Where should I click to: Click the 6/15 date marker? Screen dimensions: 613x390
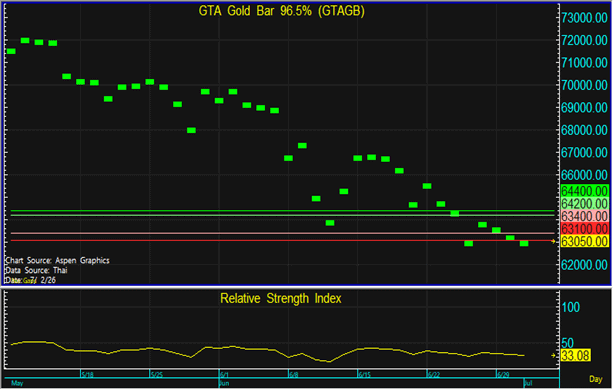(x=364, y=375)
